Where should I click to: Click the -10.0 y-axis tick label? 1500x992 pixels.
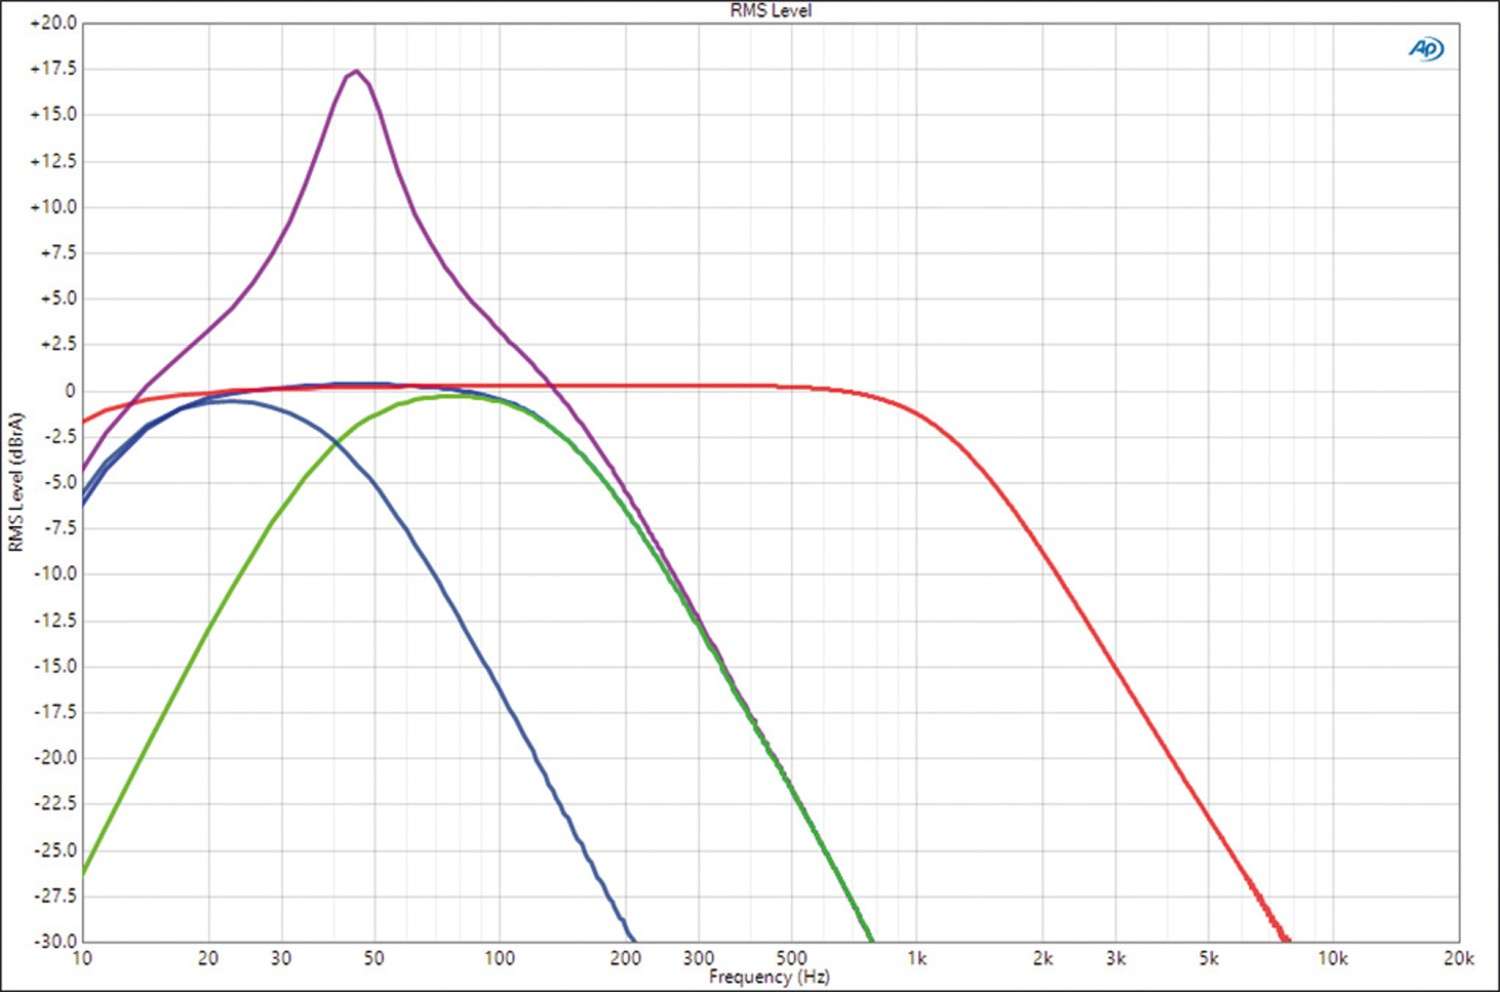click(56, 574)
